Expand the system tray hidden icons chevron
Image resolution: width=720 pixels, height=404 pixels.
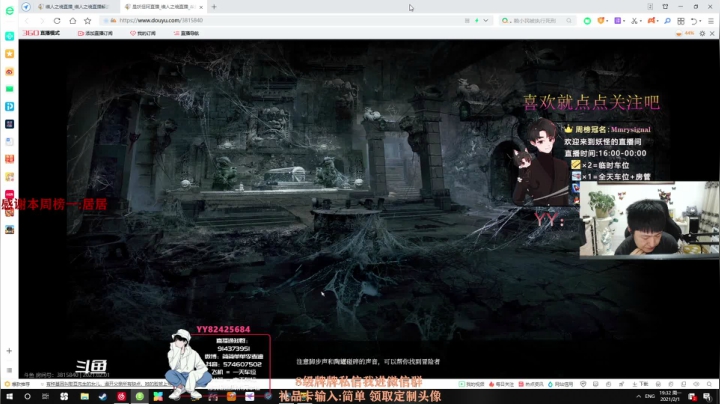(638, 396)
